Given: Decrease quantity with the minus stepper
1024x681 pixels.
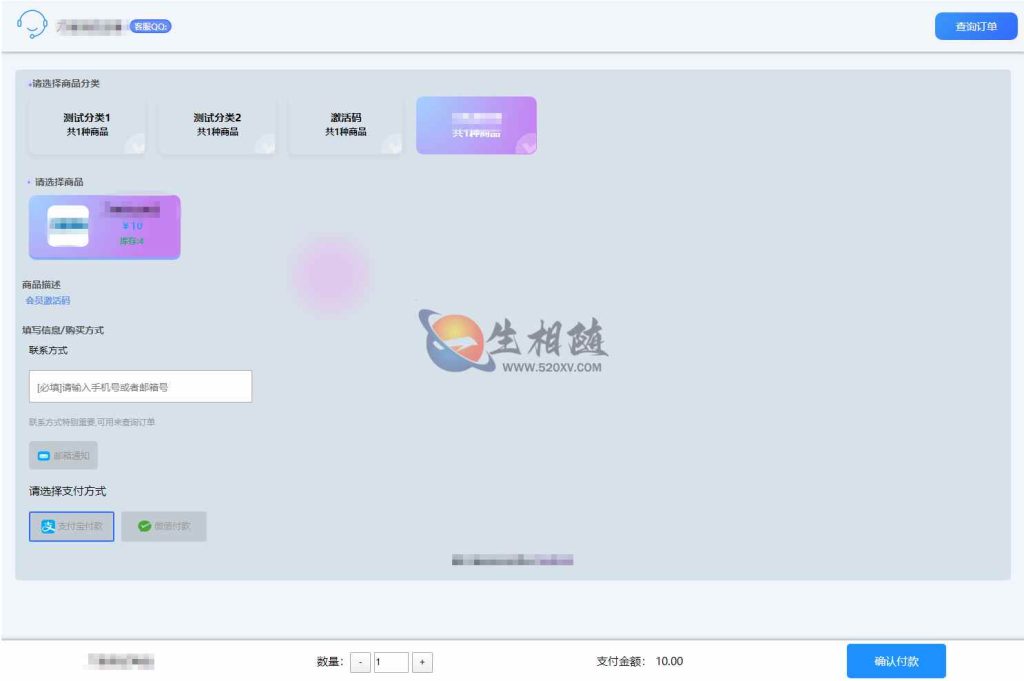Looking at the screenshot, I should pos(360,661).
